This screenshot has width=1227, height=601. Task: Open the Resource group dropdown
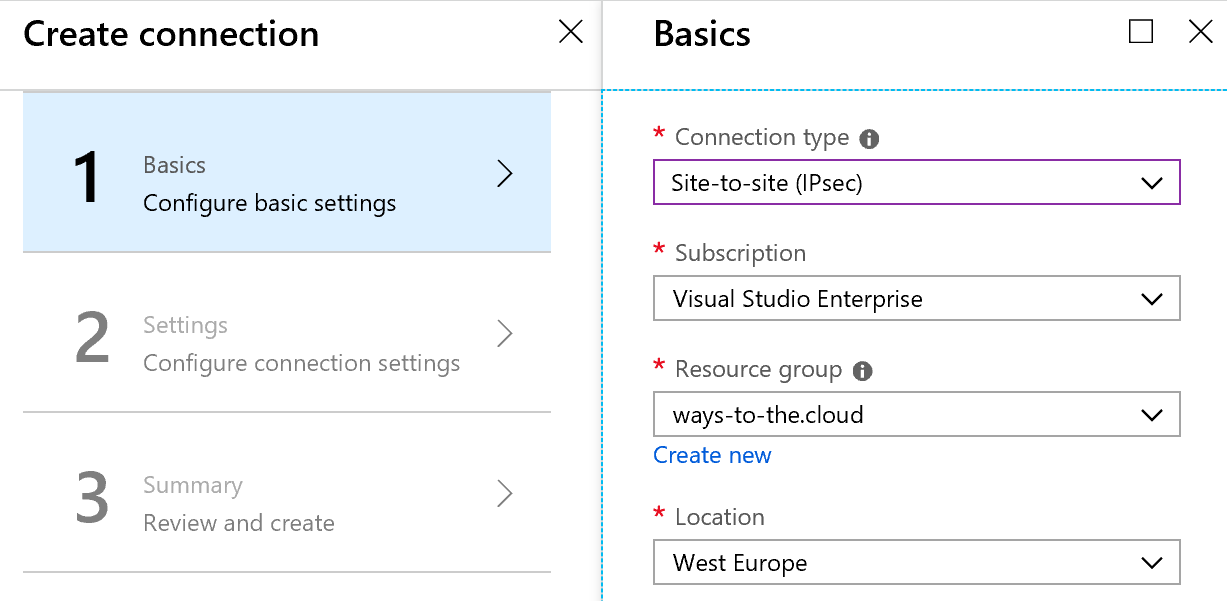pos(915,415)
